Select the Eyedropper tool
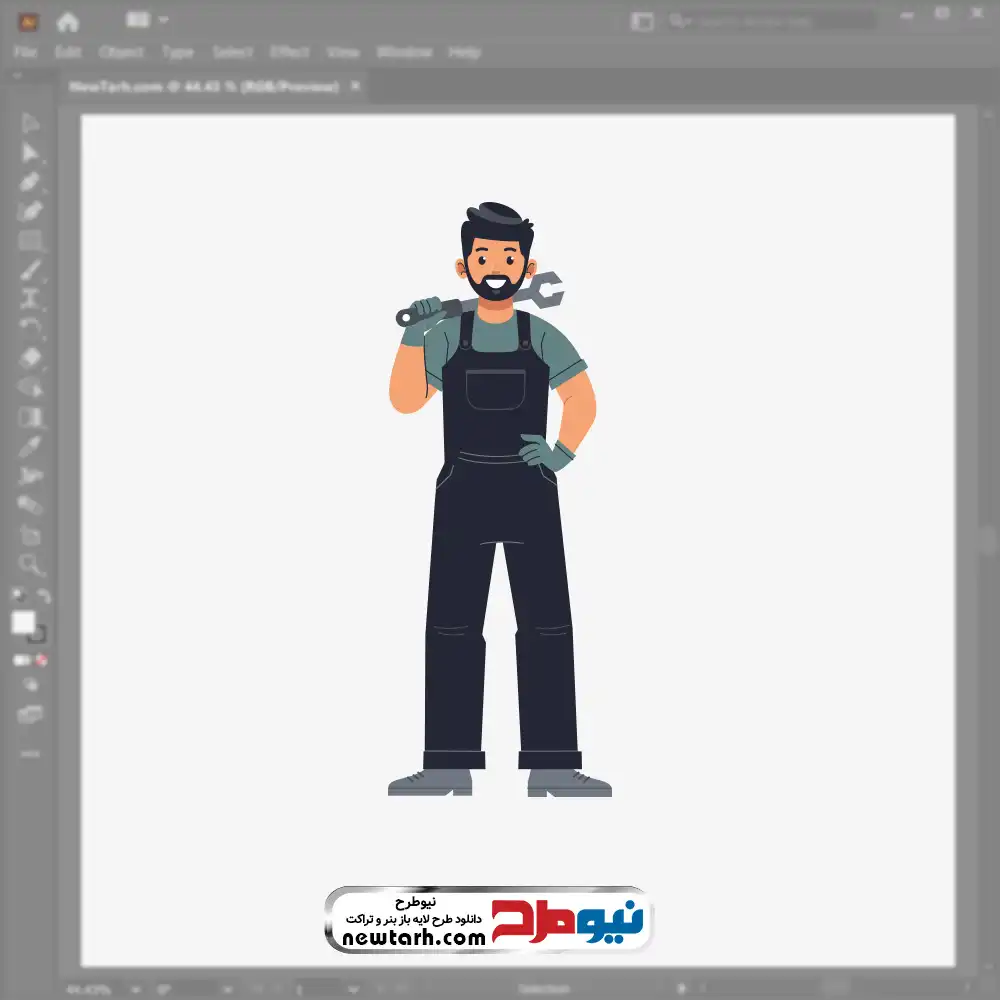 (x=30, y=446)
